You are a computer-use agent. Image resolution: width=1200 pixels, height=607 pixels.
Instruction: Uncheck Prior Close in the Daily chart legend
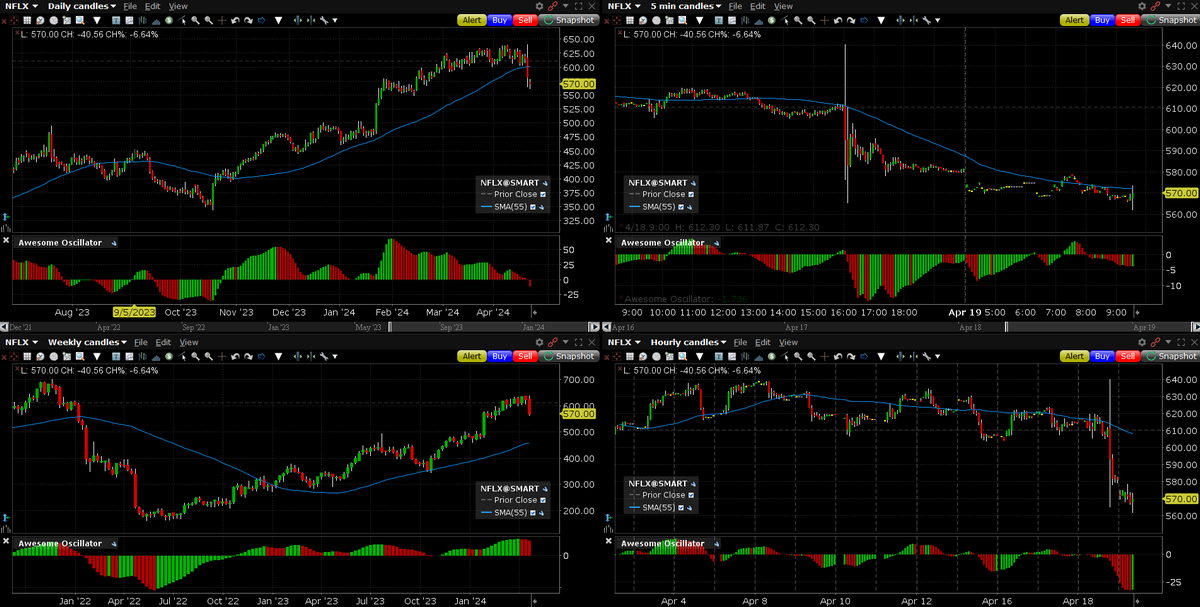544,194
